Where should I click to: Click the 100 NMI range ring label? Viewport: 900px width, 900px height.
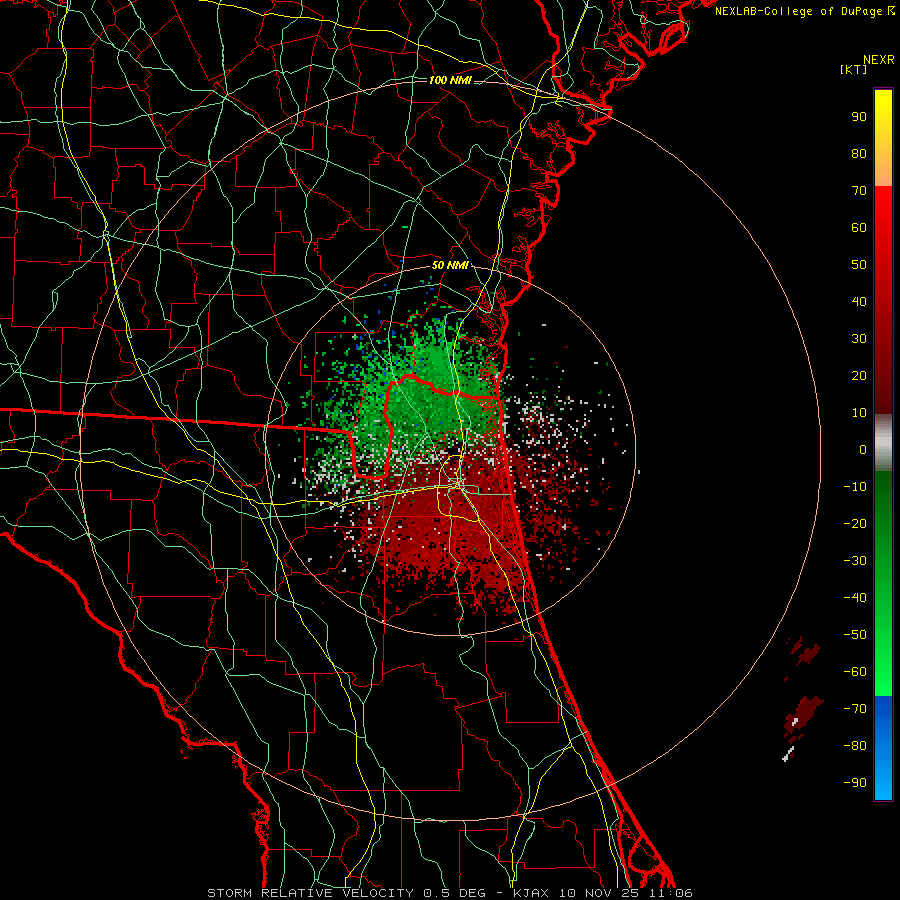pyautogui.click(x=450, y=80)
